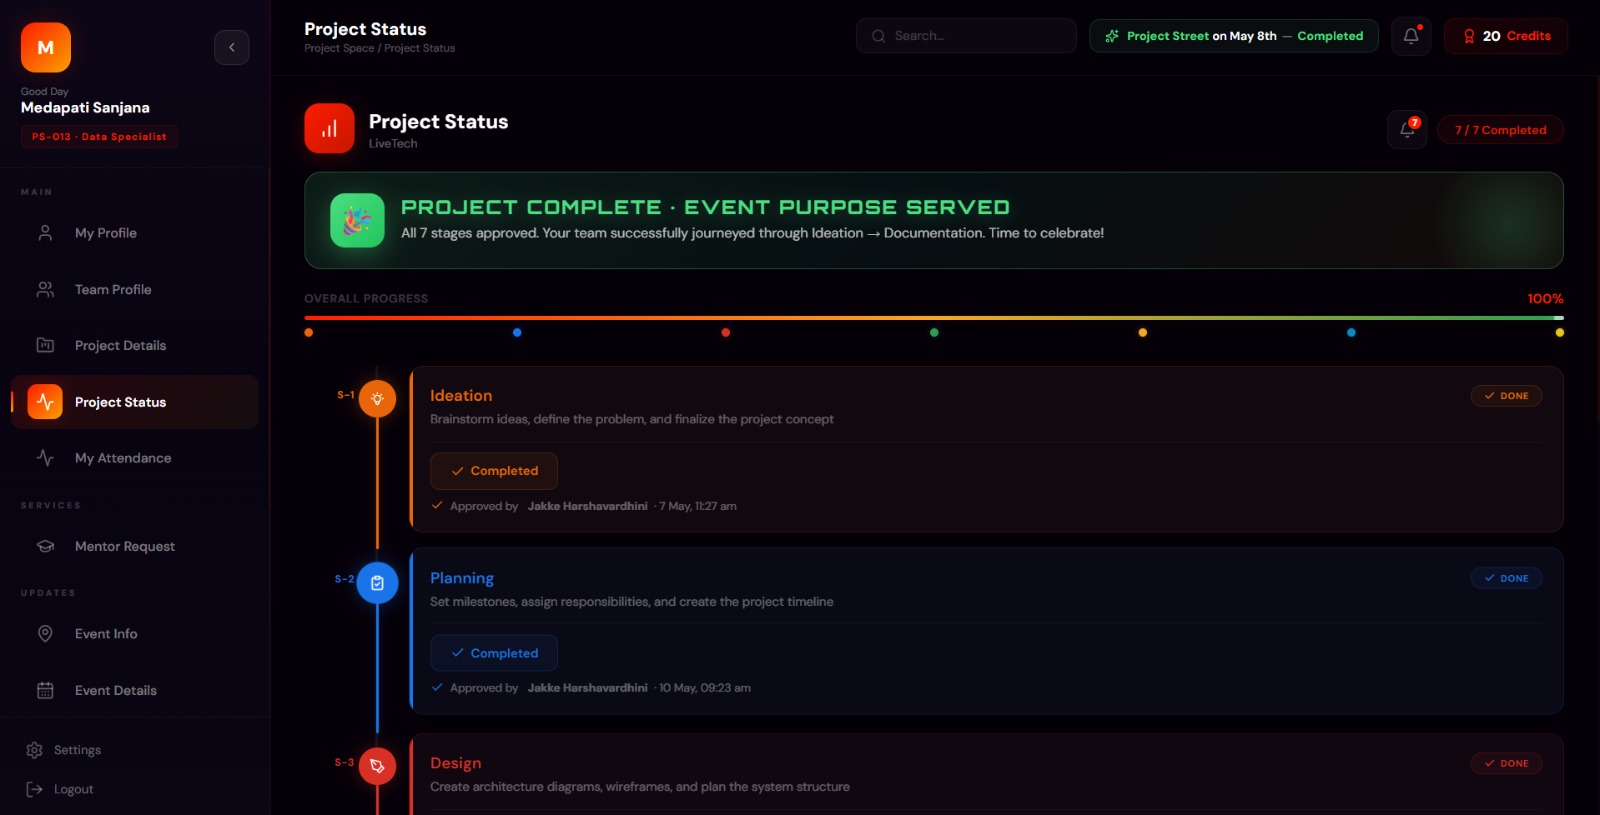Click Logout in the sidebar
Image resolution: width=1600 pixels, height=815 pixels.
click(60, 789)
